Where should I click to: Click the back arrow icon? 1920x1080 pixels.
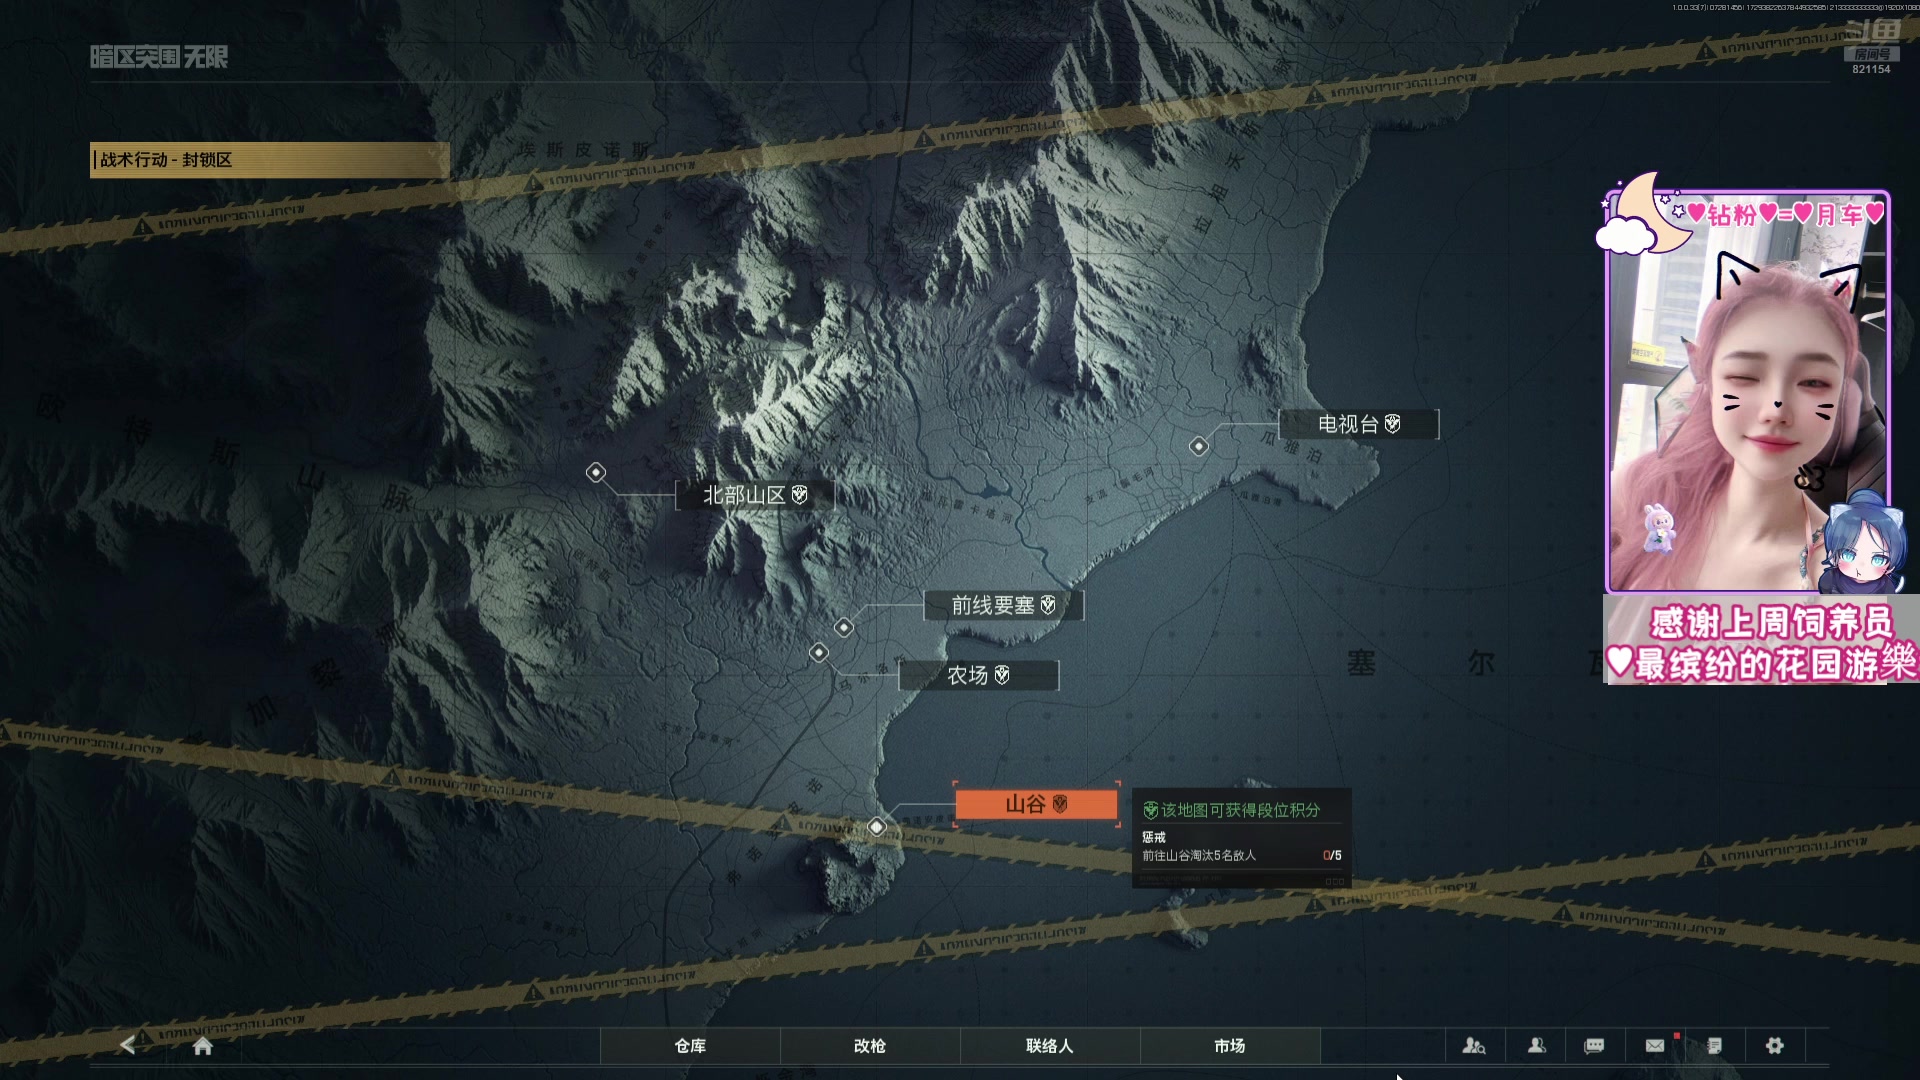(x=127, y=1045)
